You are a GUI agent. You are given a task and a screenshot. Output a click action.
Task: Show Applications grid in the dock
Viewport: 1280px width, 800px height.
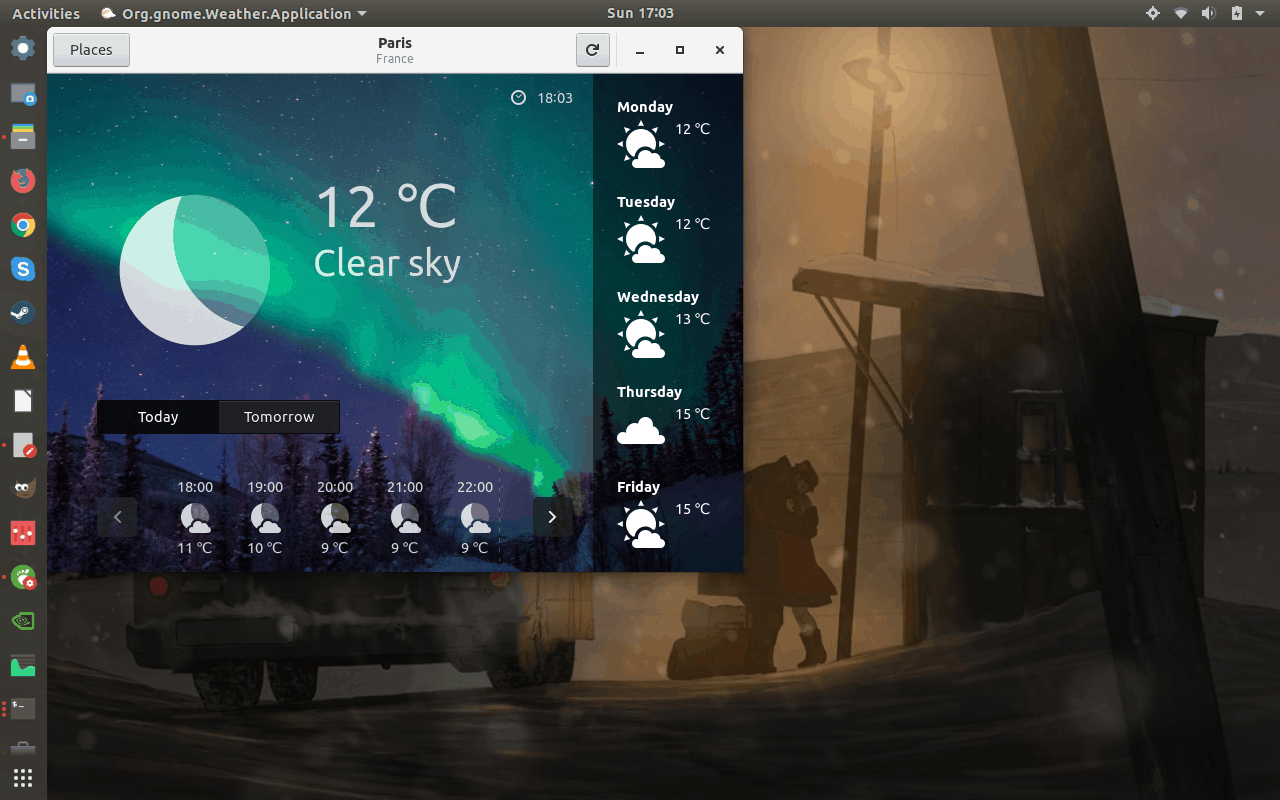click(x=23, y=777)
